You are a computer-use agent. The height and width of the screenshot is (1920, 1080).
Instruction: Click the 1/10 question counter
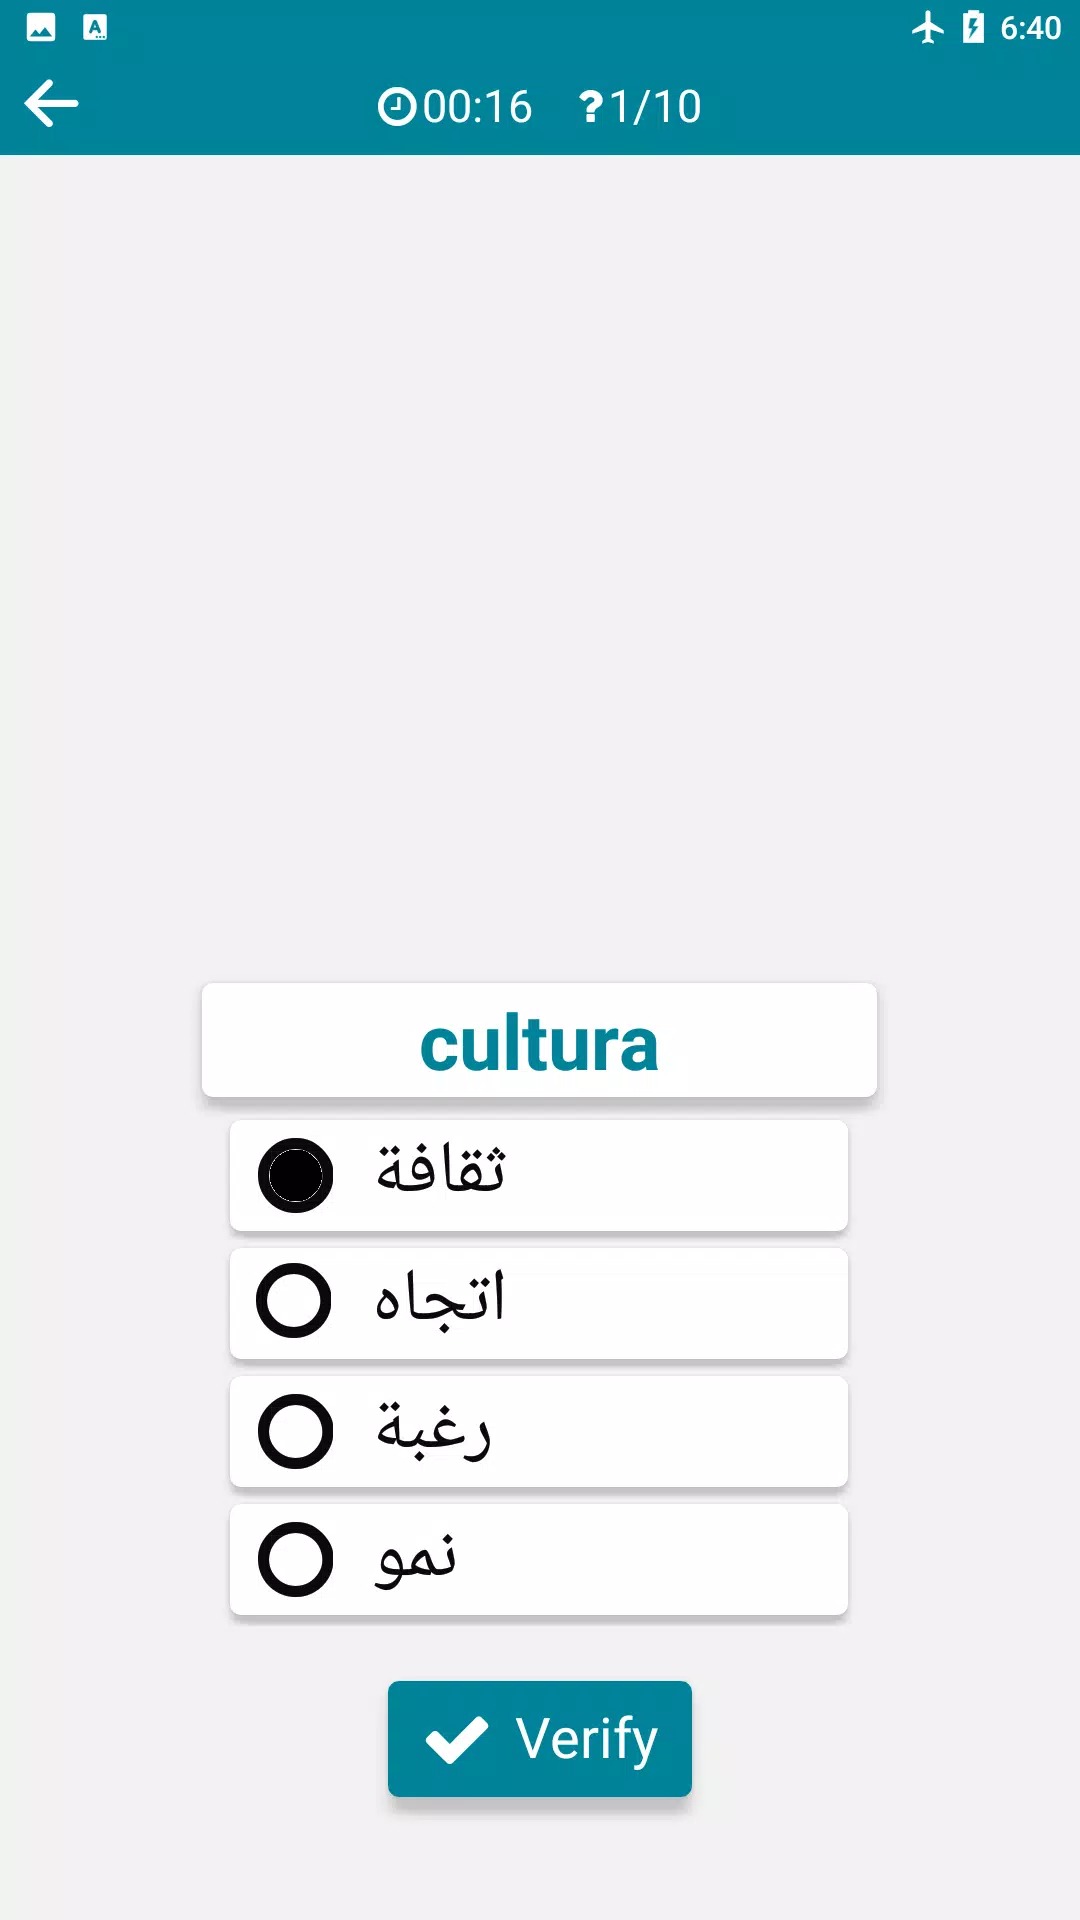click(655, 107)
